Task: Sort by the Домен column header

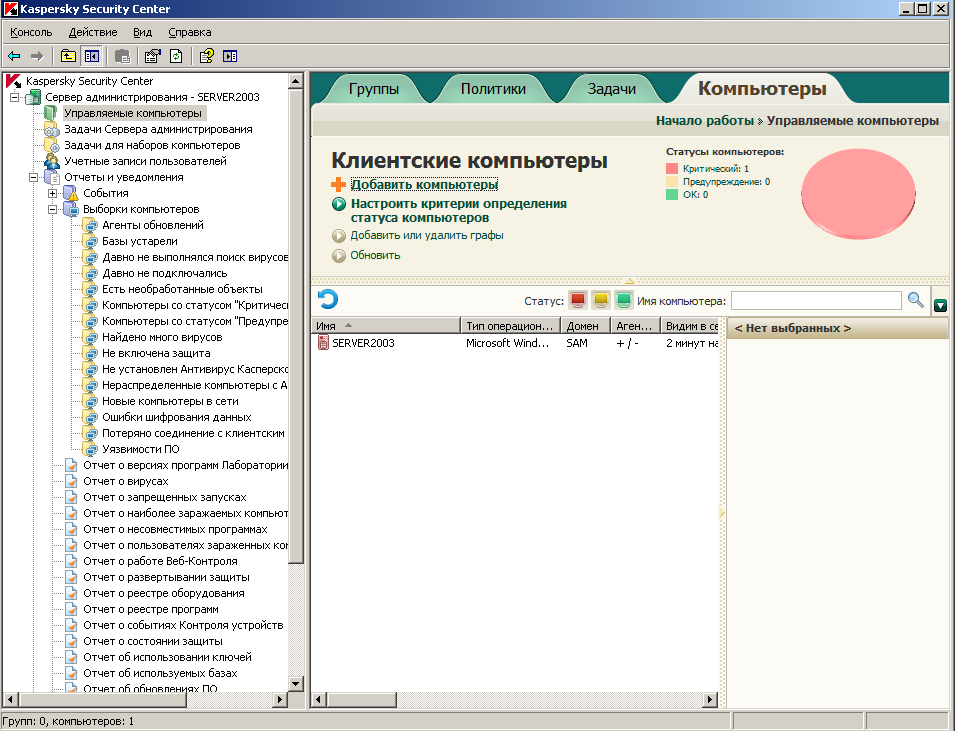Action: point(585,326)
